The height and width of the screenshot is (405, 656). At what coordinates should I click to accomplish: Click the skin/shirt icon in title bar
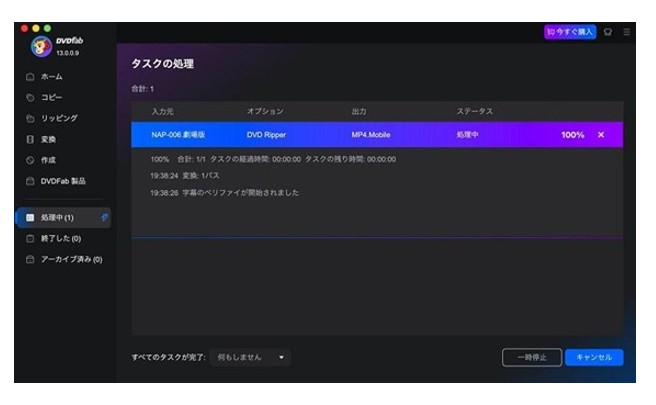click(x=608, y=32)
